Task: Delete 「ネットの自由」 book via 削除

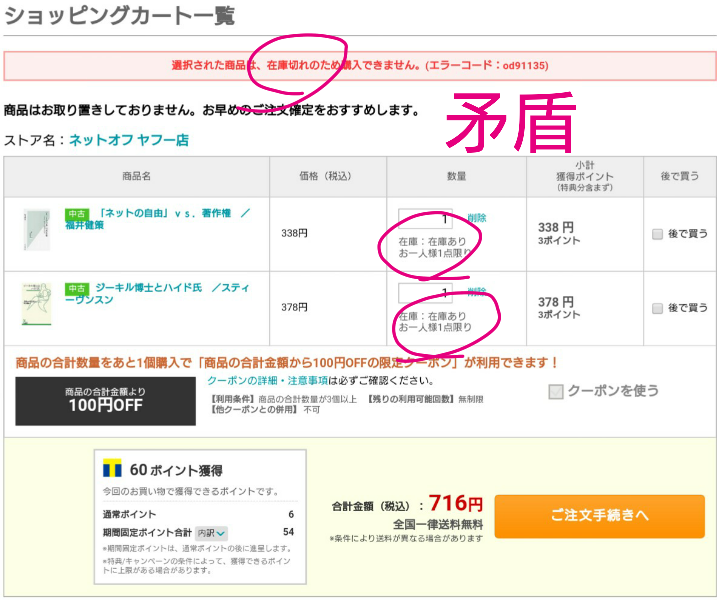Action: [477, 218]
